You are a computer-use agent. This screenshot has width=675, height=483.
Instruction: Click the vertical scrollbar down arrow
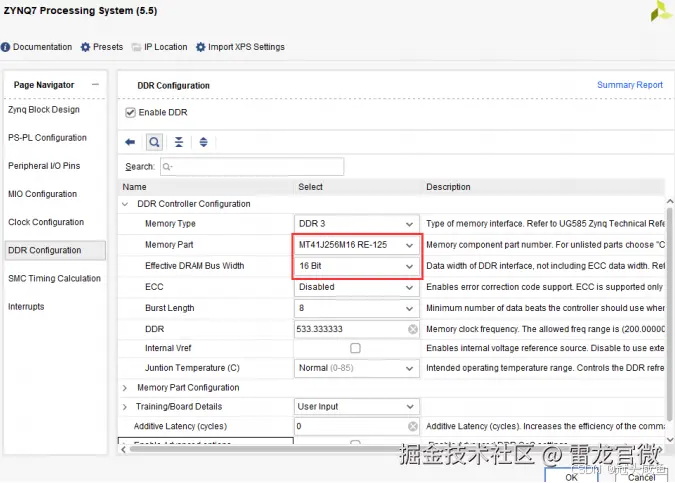click(670, 440)
